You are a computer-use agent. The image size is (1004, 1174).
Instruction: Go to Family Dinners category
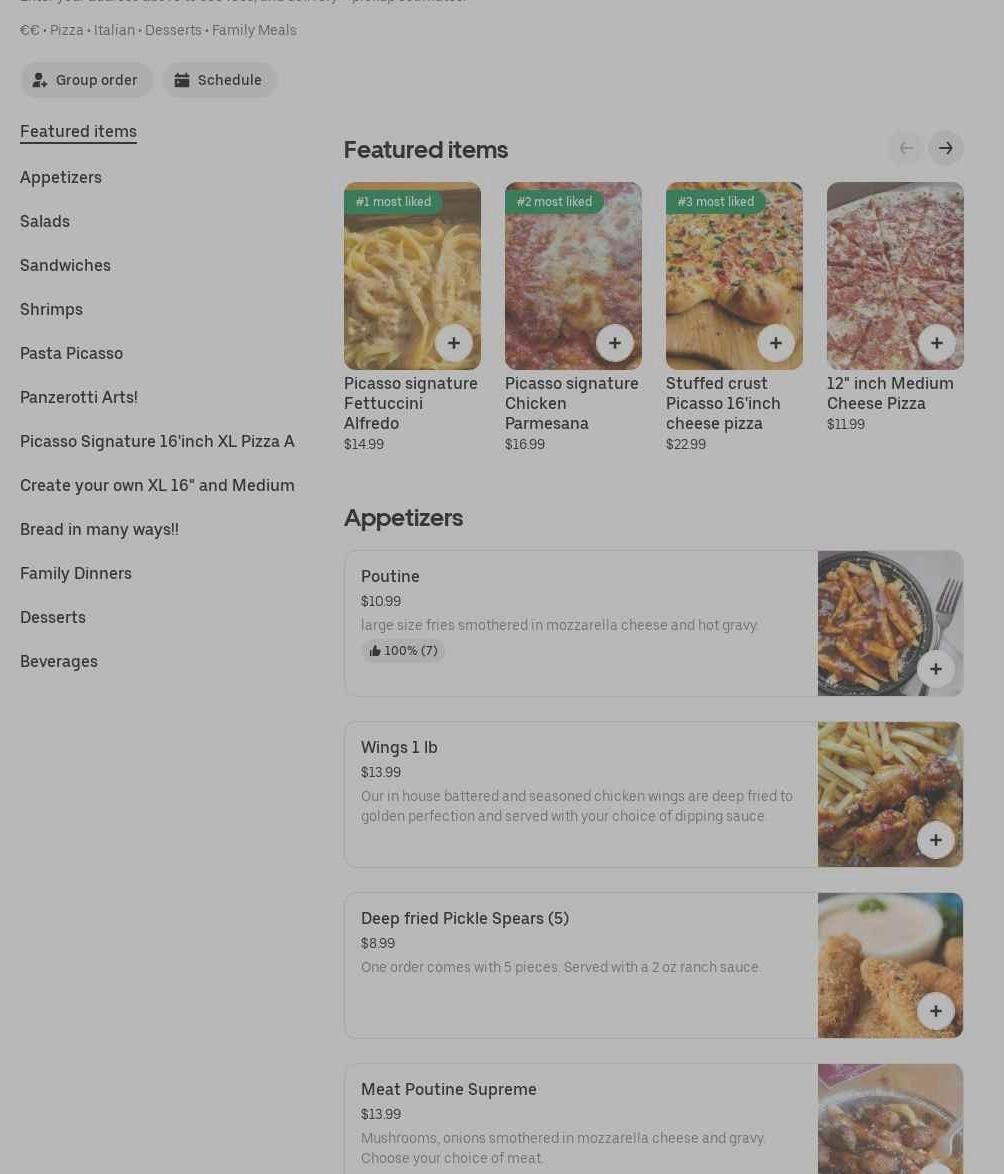coord(76,574)
